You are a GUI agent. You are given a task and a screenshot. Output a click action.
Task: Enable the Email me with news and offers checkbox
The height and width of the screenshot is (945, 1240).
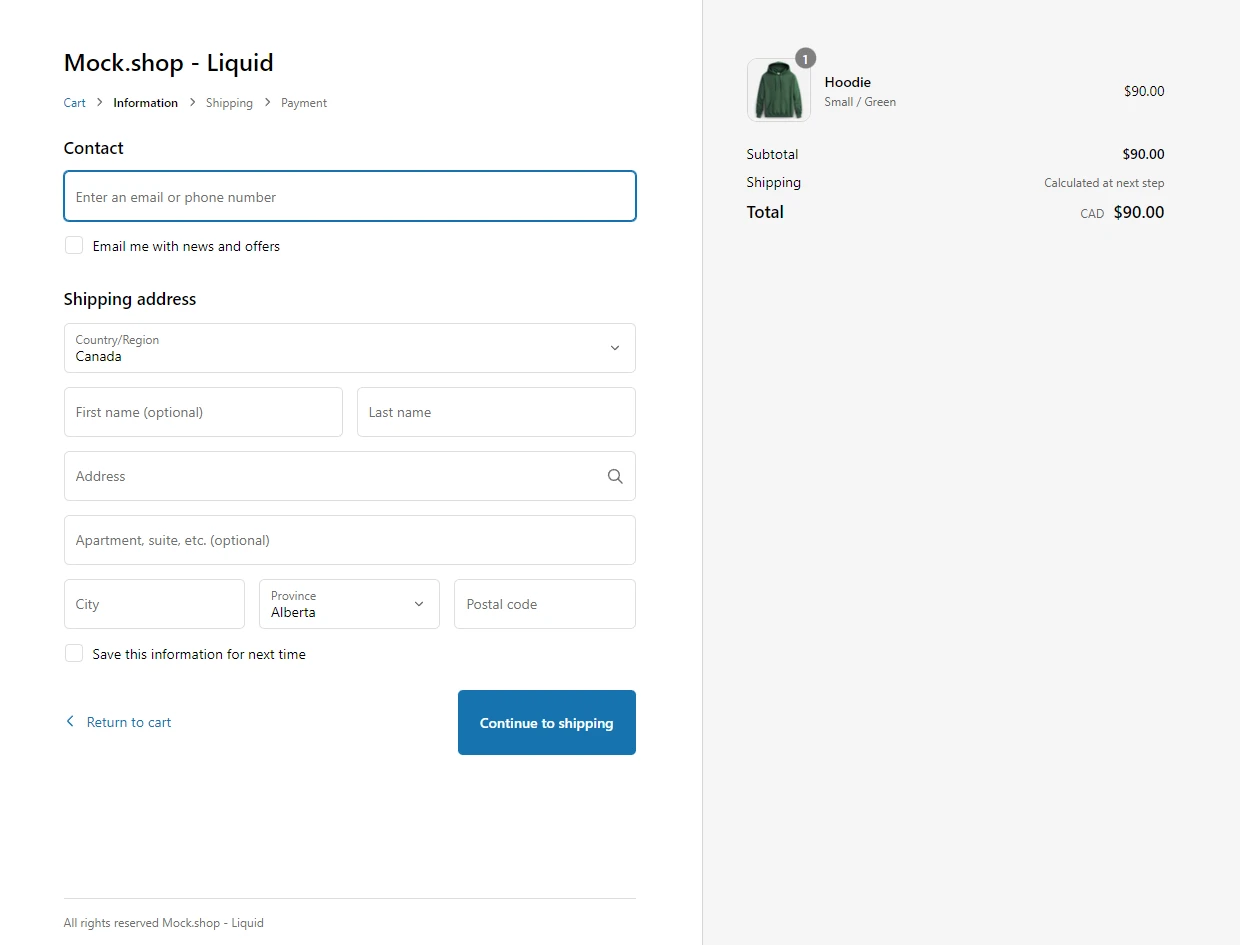[74, 244]
